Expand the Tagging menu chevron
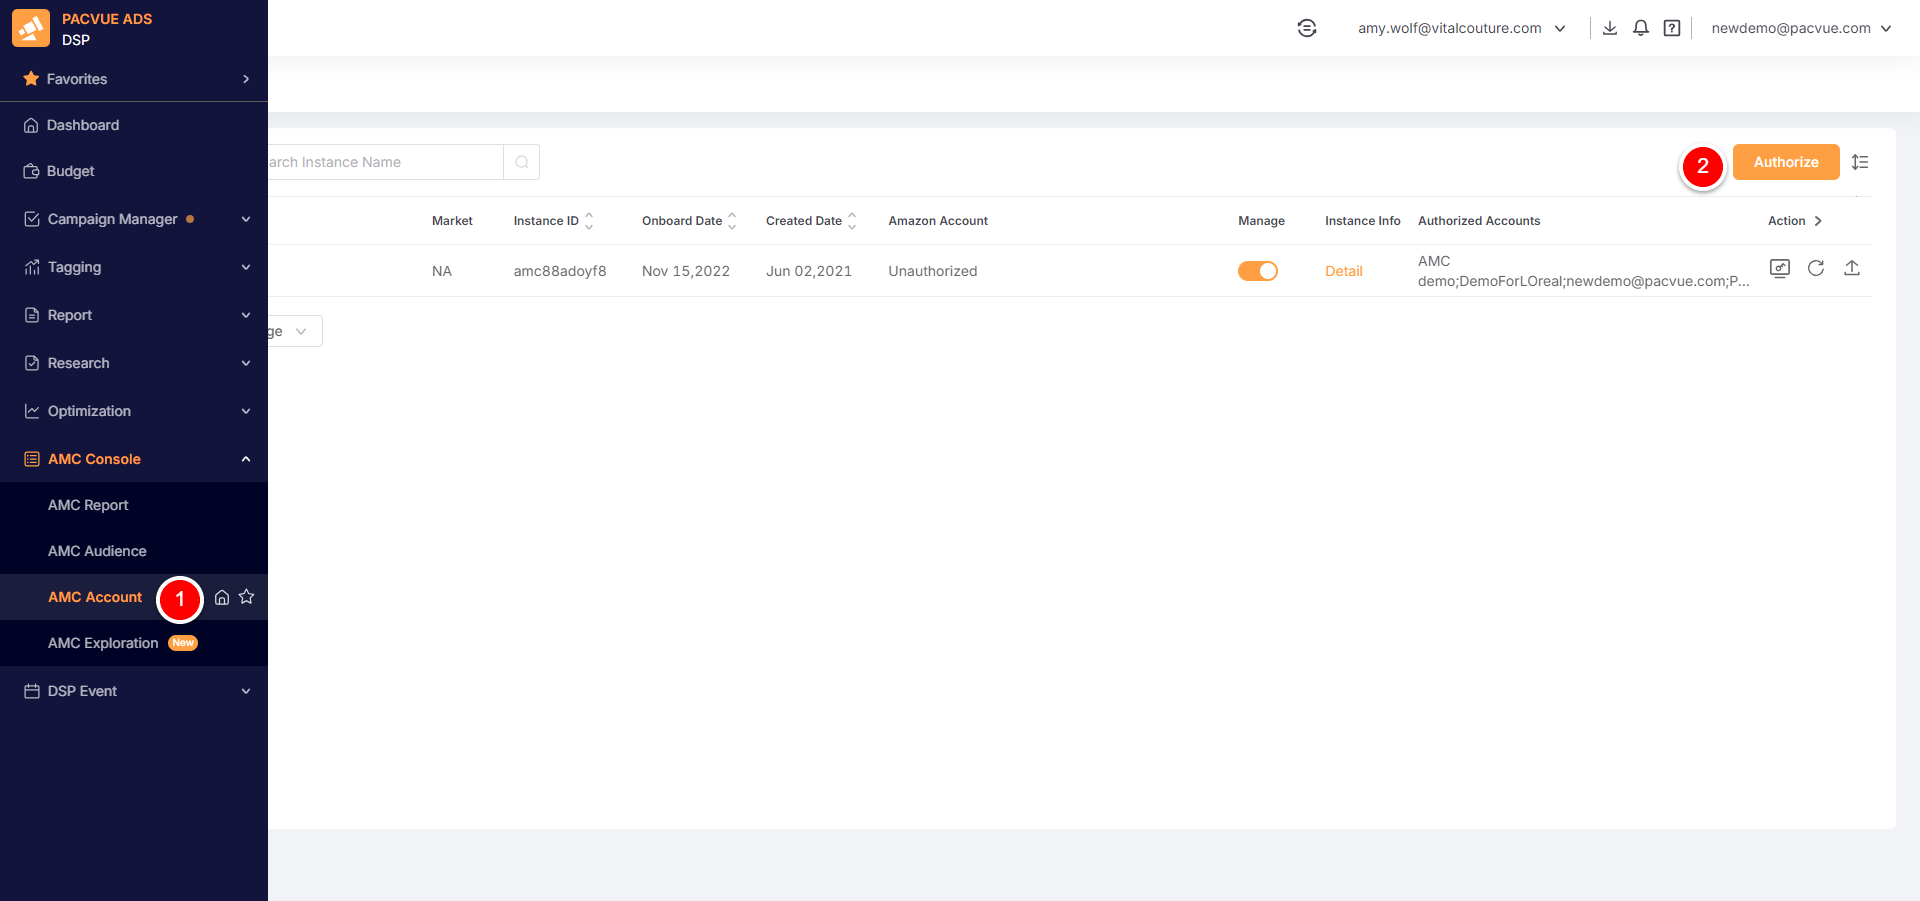Viewport: 1920px width, 901px height. [246, 267]
